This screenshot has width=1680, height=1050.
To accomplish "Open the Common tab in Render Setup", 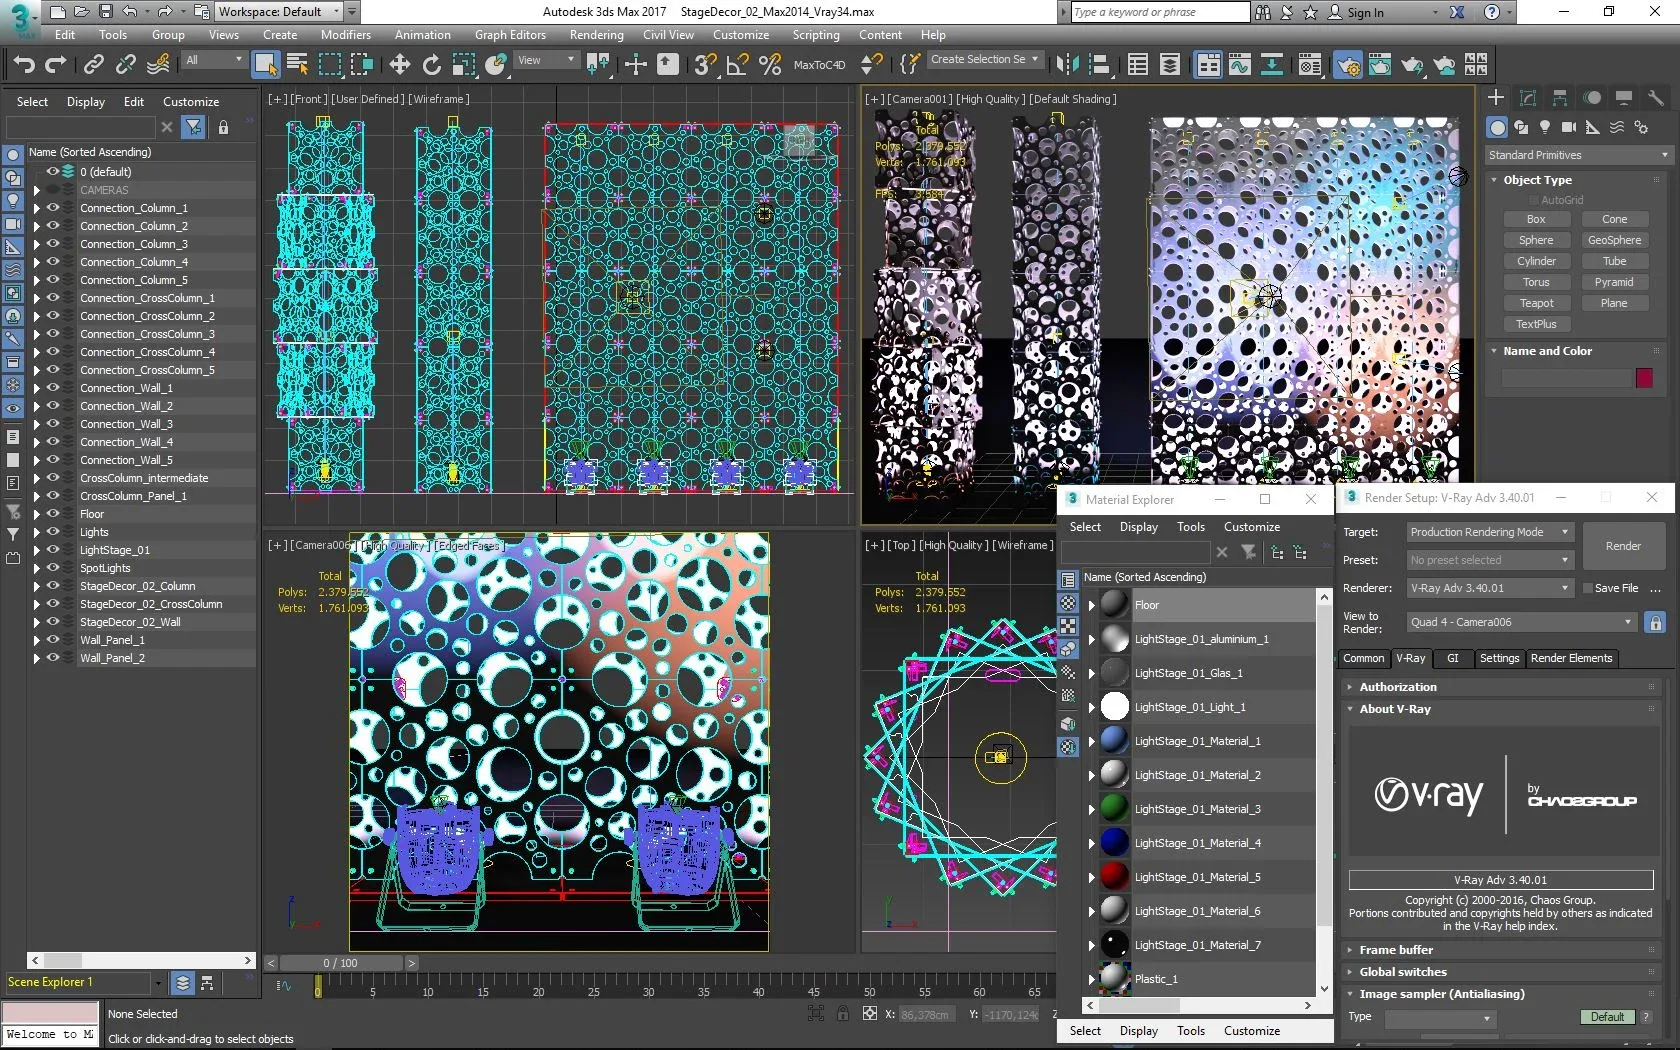I will click(1363, 658).
